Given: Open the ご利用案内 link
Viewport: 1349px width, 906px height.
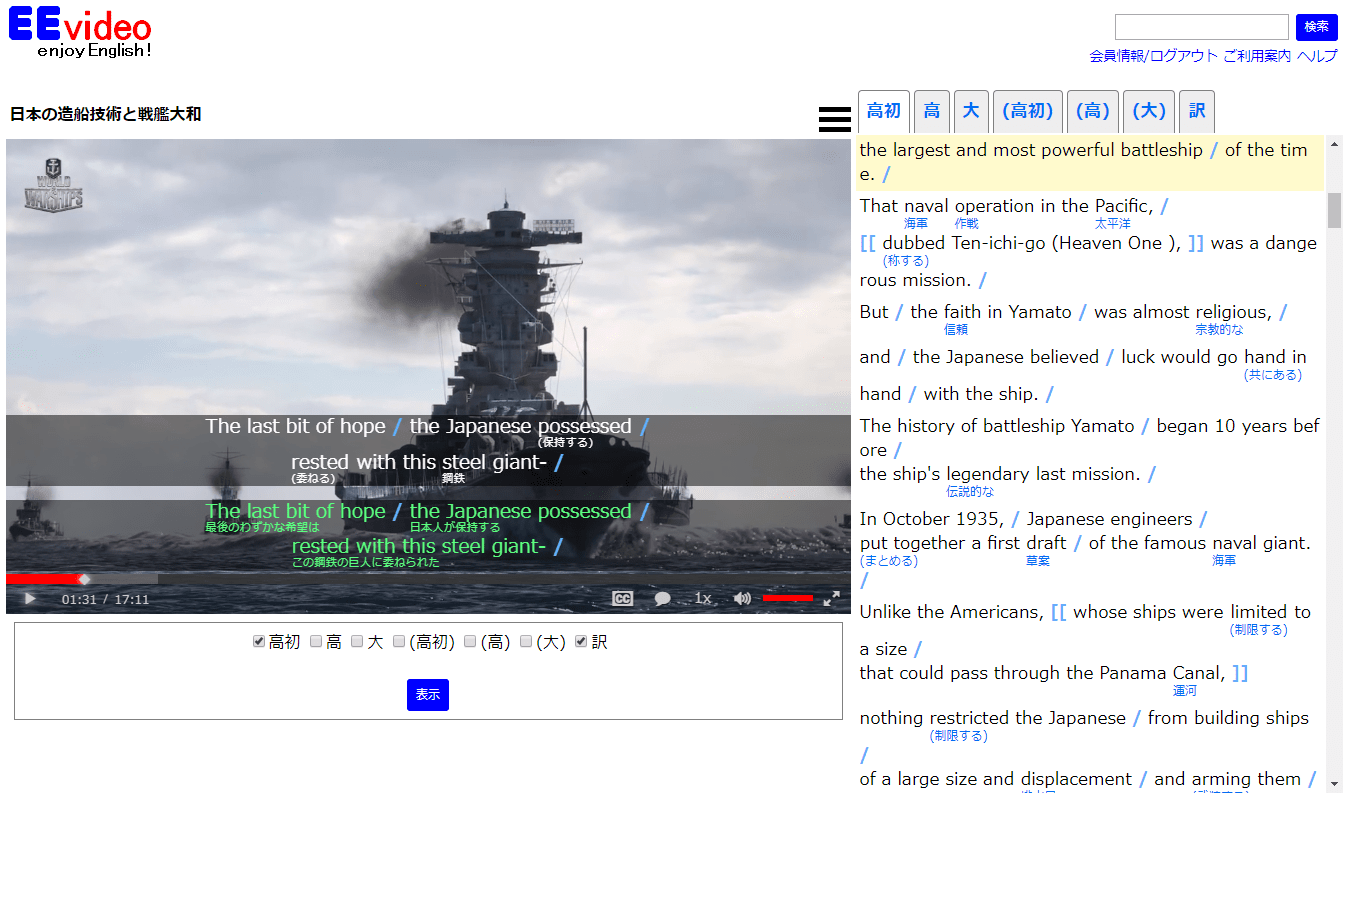Looking at the screenshot, I should pos(1257,56).
